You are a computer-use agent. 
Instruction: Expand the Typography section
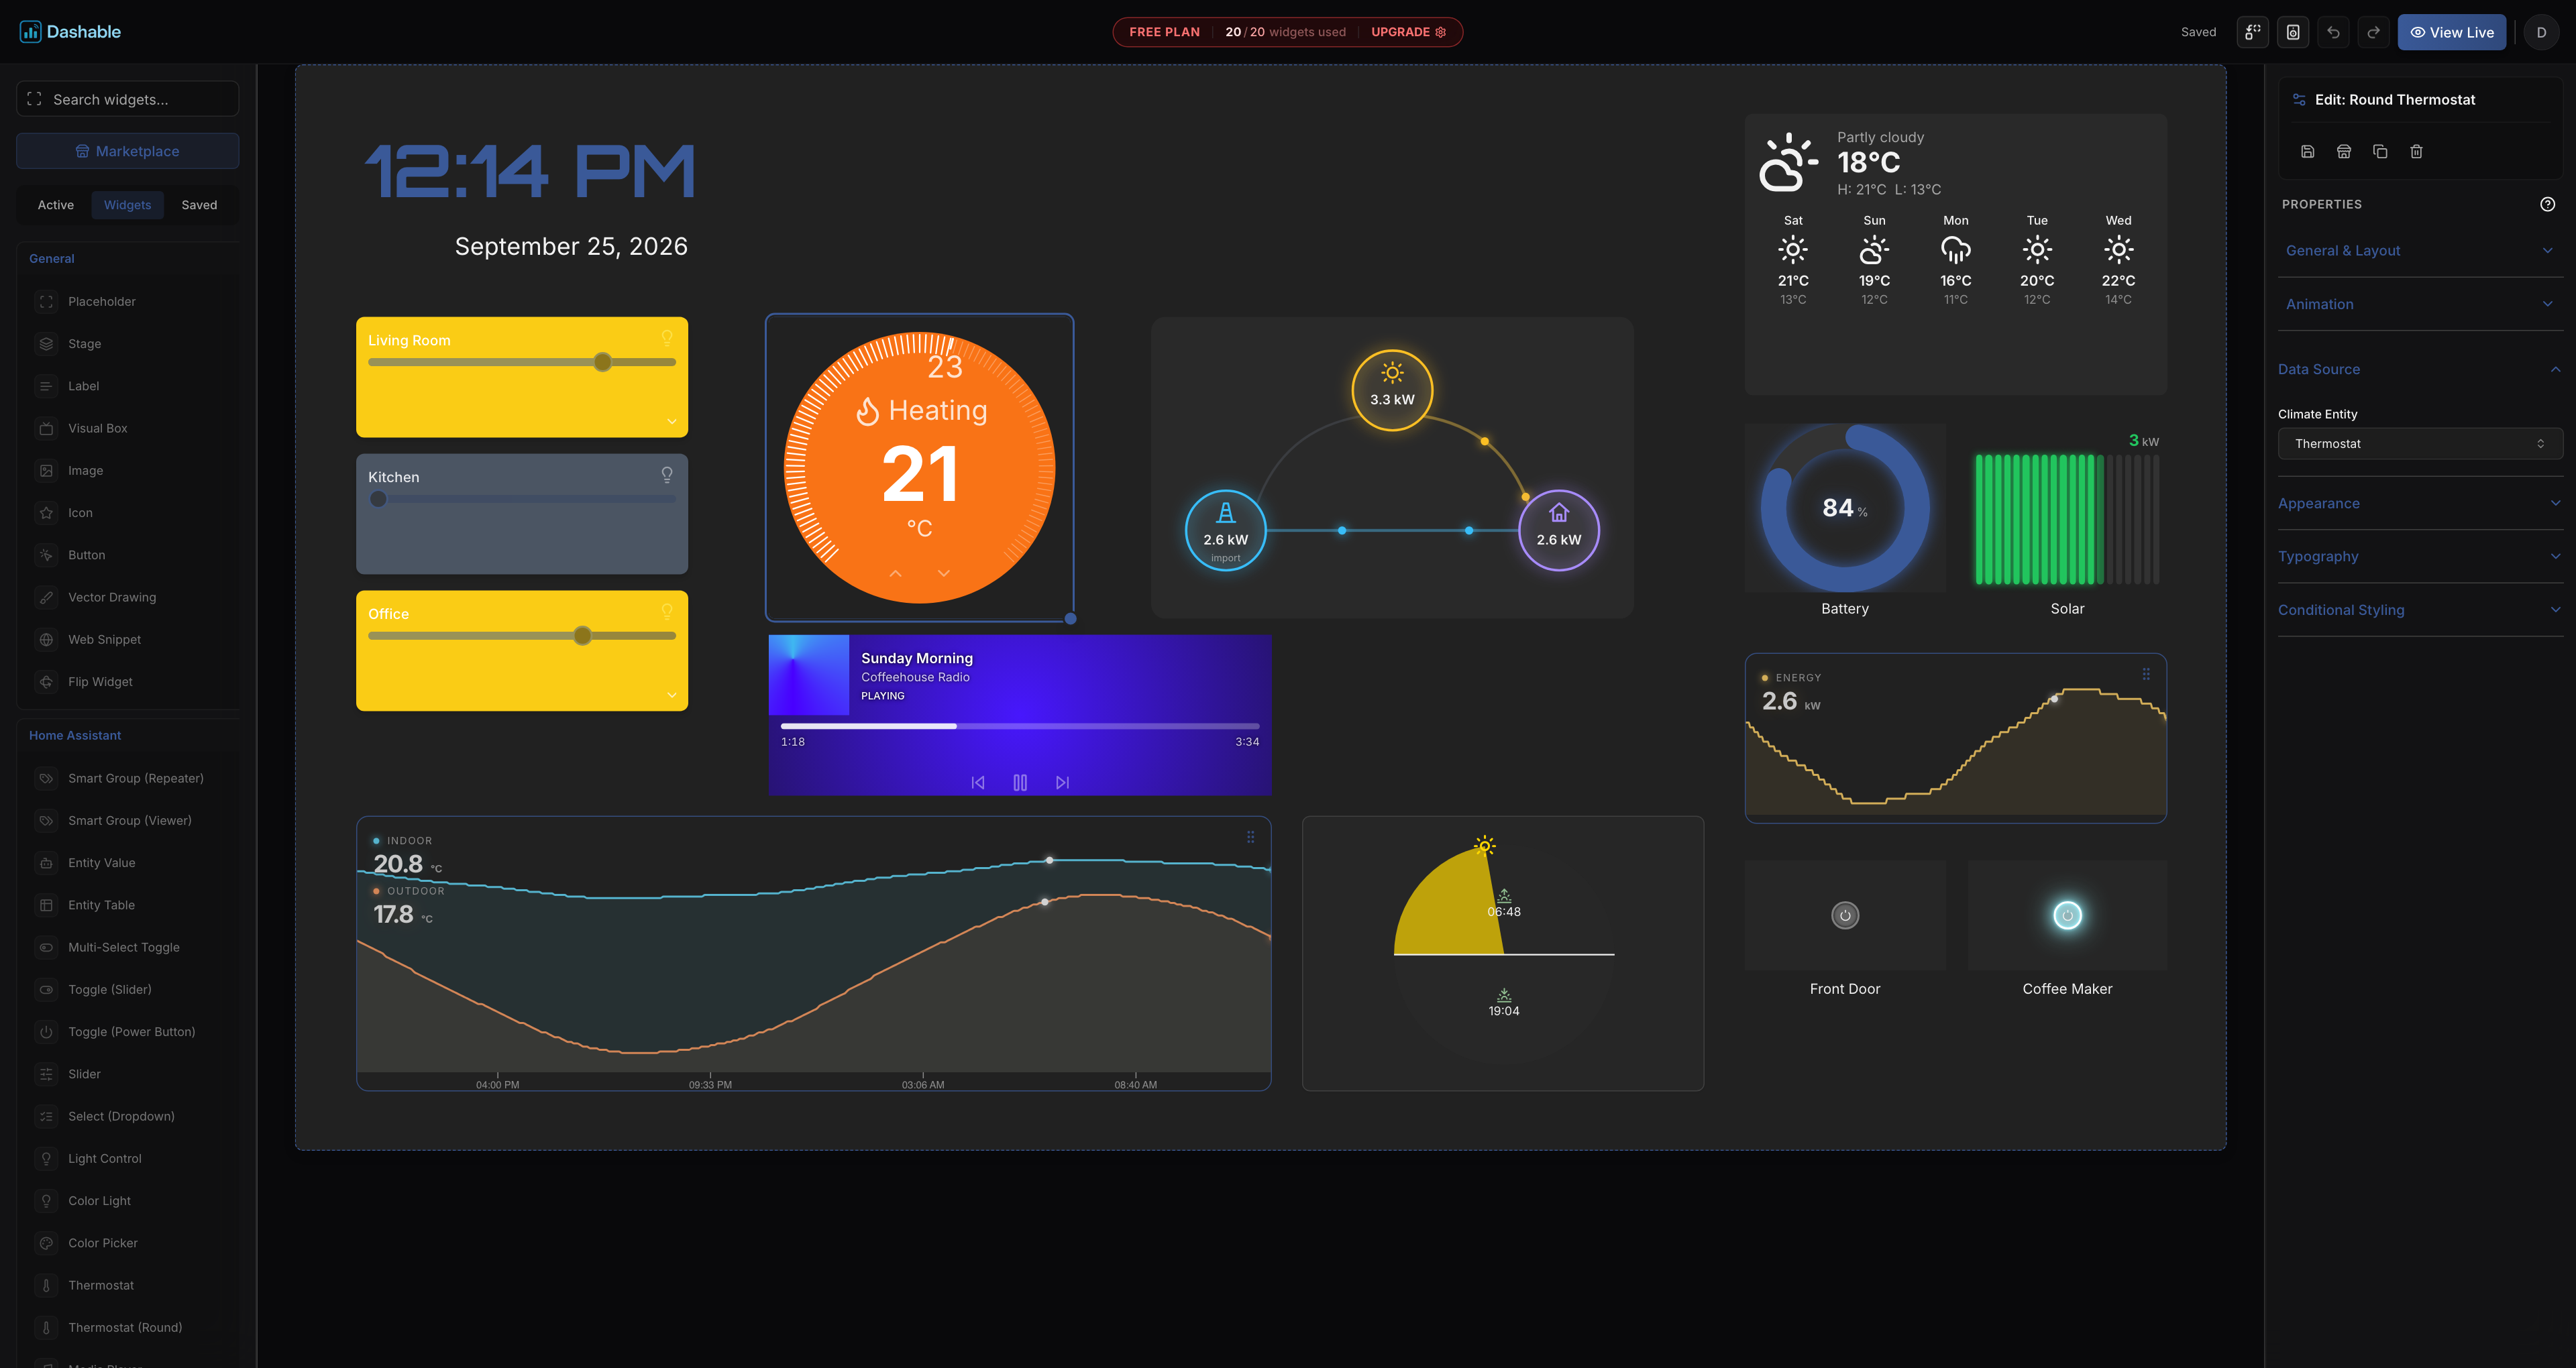click(2420, 557)
